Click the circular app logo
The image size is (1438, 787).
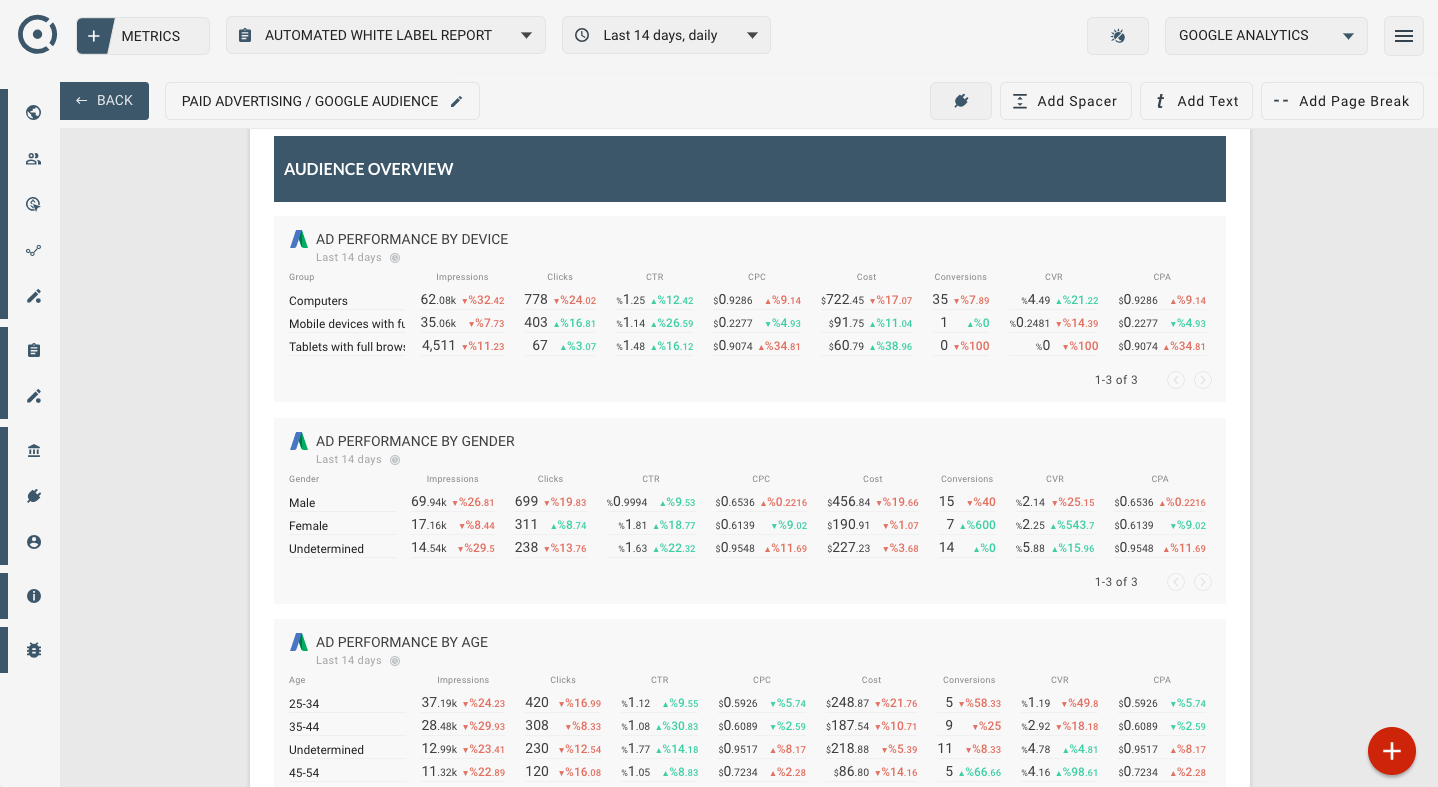pos(37,35)
